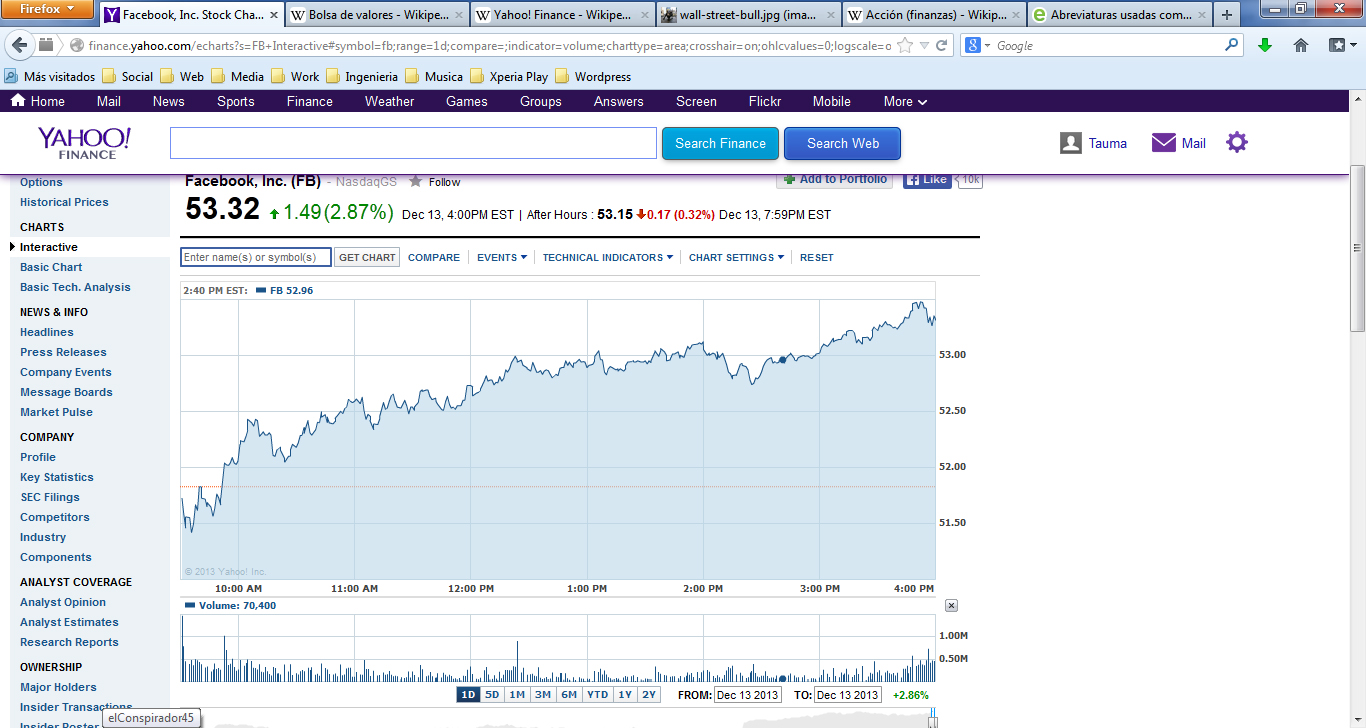This screenshot has height=728, width=1366.
Task: Open the Firefox application menu
Action: [48, 10]
